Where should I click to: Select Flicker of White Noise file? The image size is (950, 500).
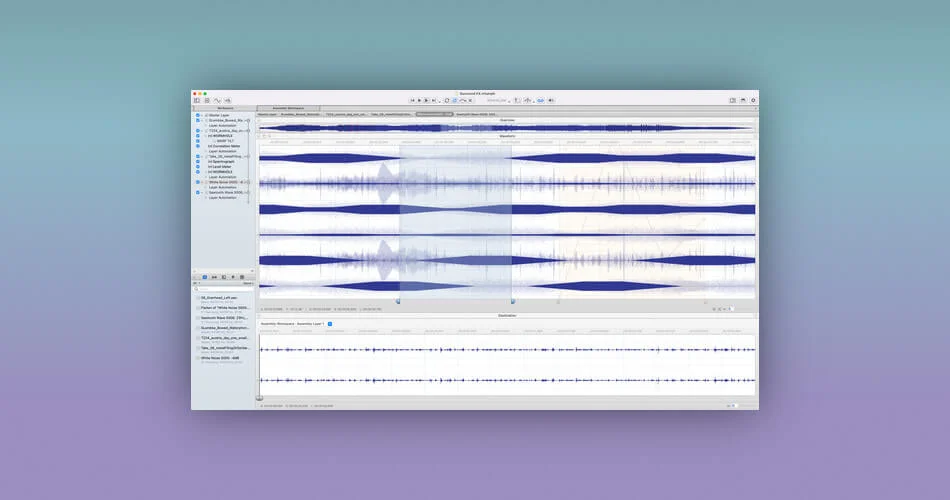tap(225, 308)
